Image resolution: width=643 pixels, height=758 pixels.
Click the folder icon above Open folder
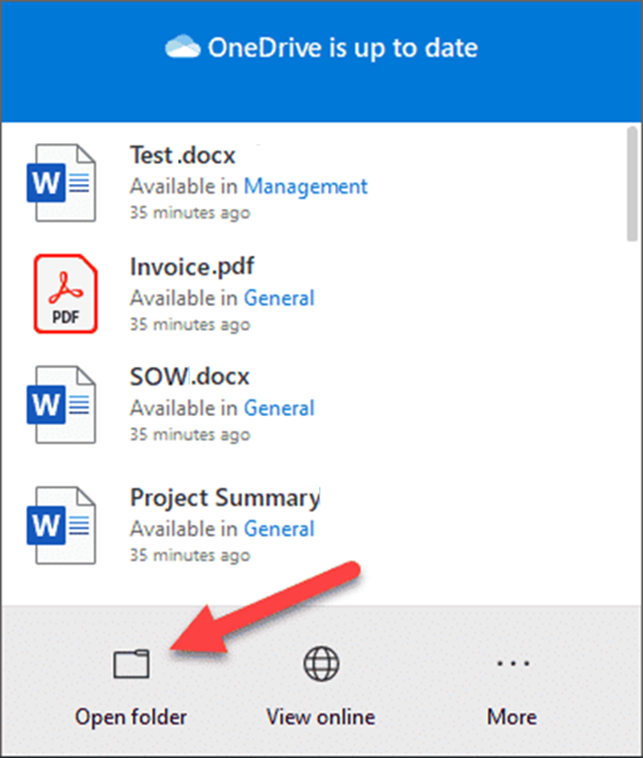point(131,663)
